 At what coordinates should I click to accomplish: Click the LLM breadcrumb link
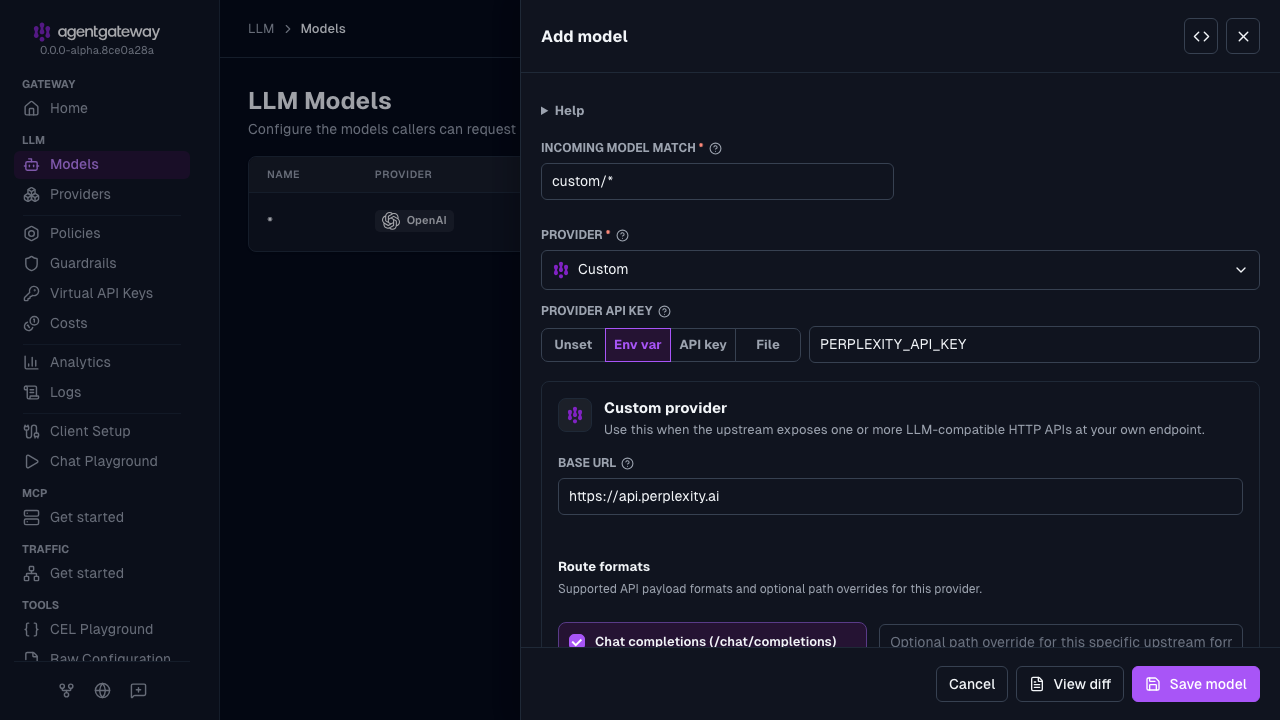click(x=261, y=29)
